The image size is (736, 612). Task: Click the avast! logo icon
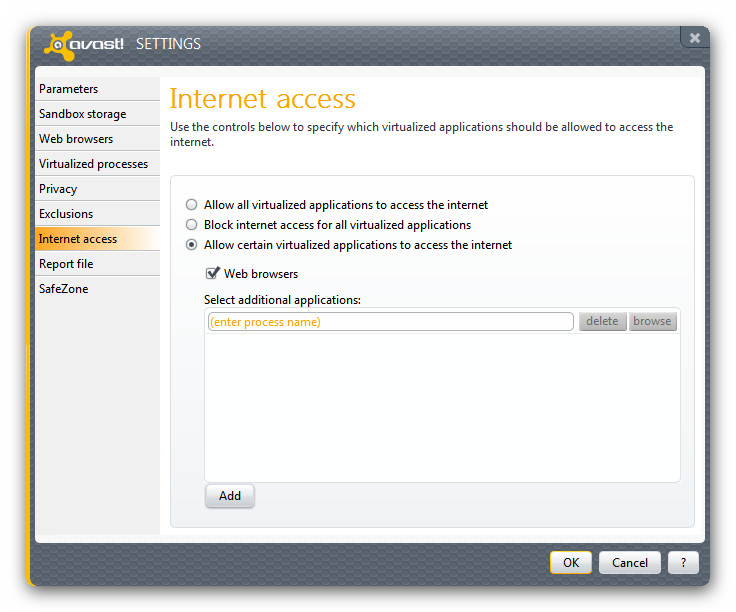[x=85, y=45]
